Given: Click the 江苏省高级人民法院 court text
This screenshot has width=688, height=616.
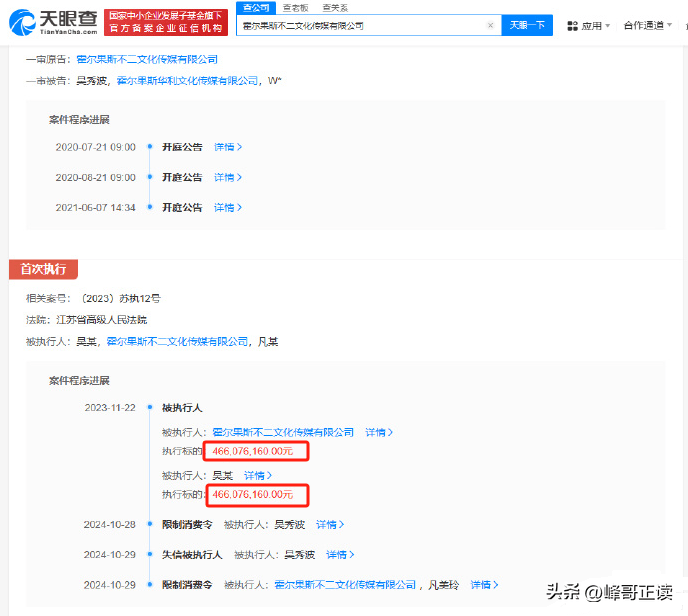Looking at the screenshot, I should (101, 320).
